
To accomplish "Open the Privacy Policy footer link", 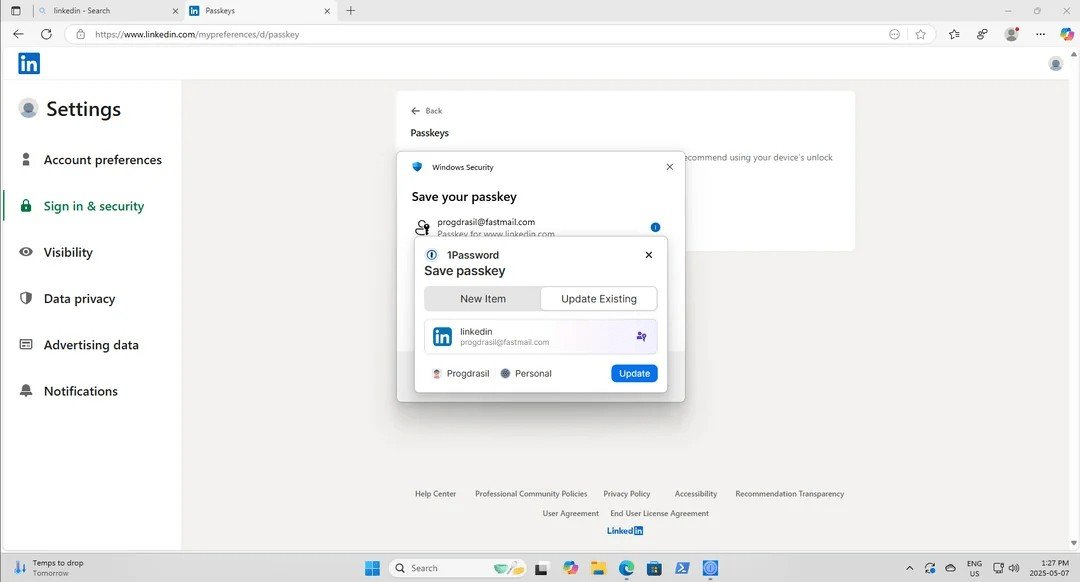I will click(627, 494).
